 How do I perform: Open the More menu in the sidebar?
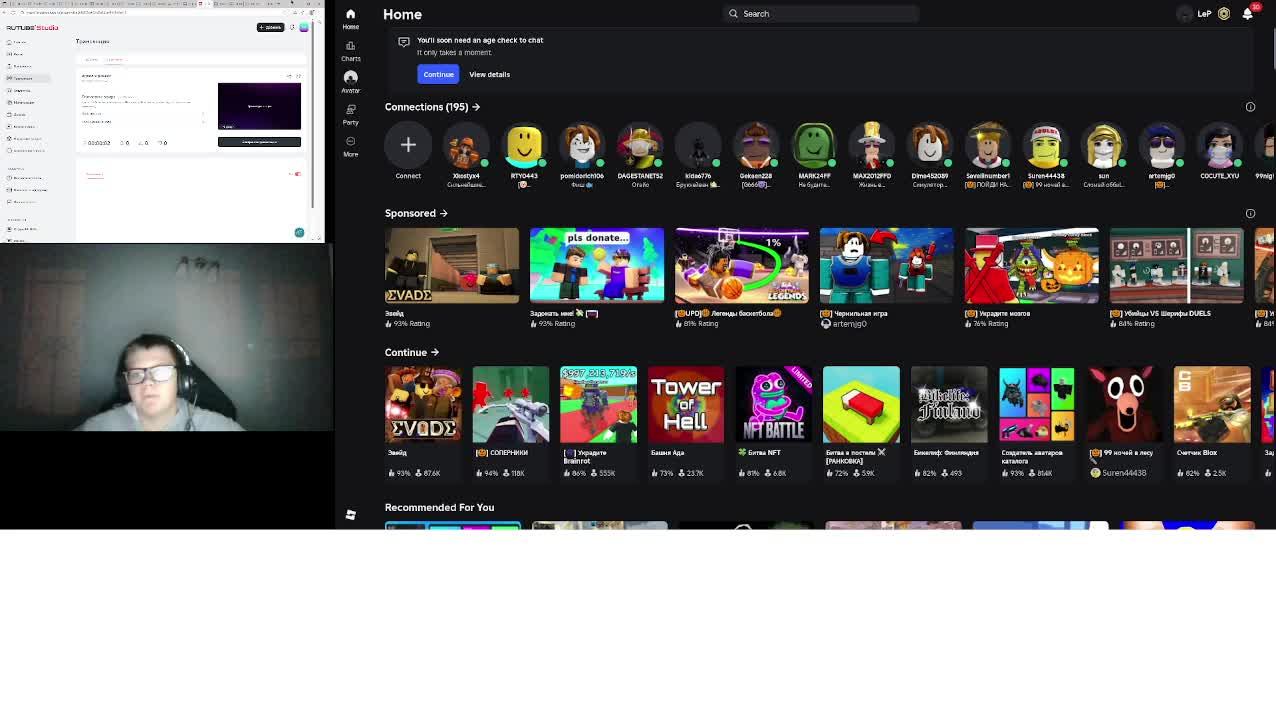coord(350,146)
